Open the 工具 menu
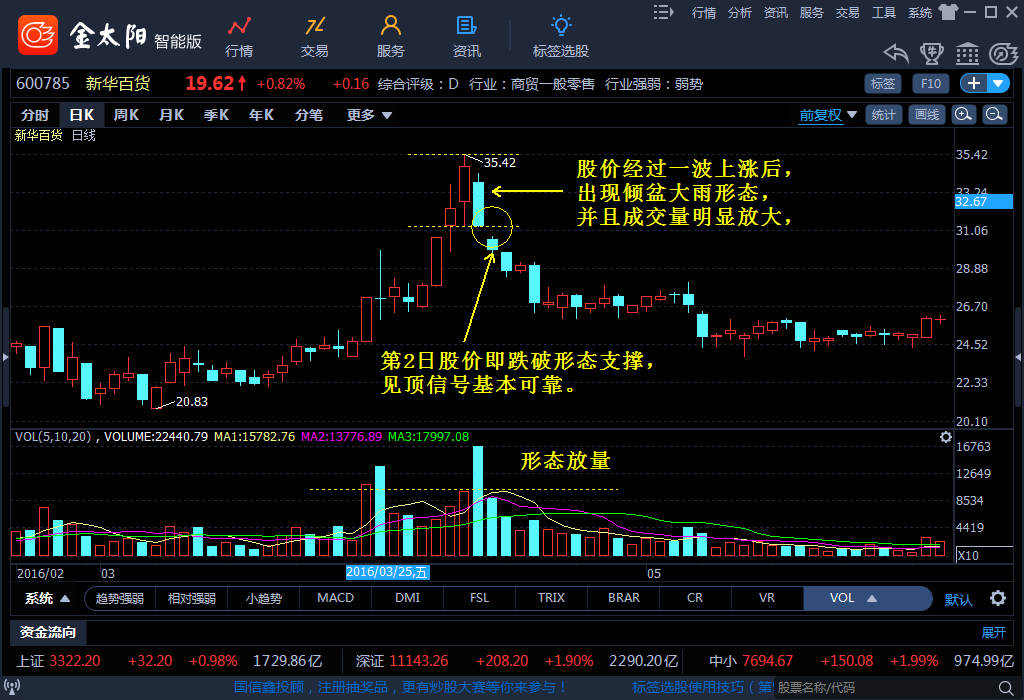1024x700 pixels. (884, 12)
